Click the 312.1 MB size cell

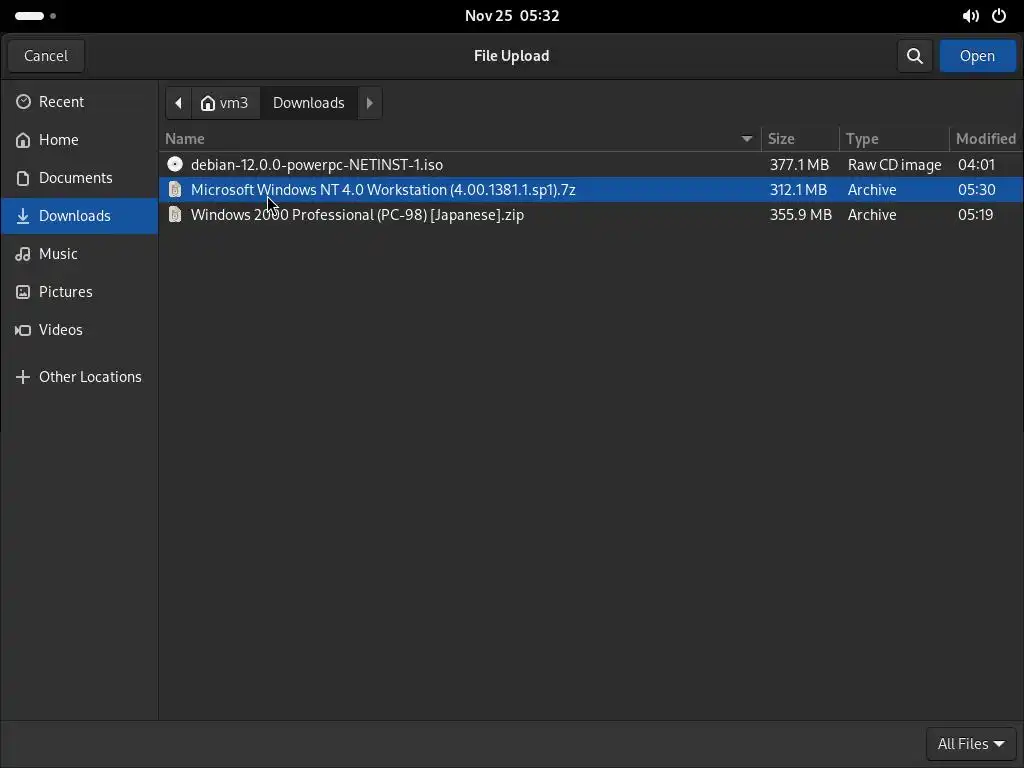(798, 190)
